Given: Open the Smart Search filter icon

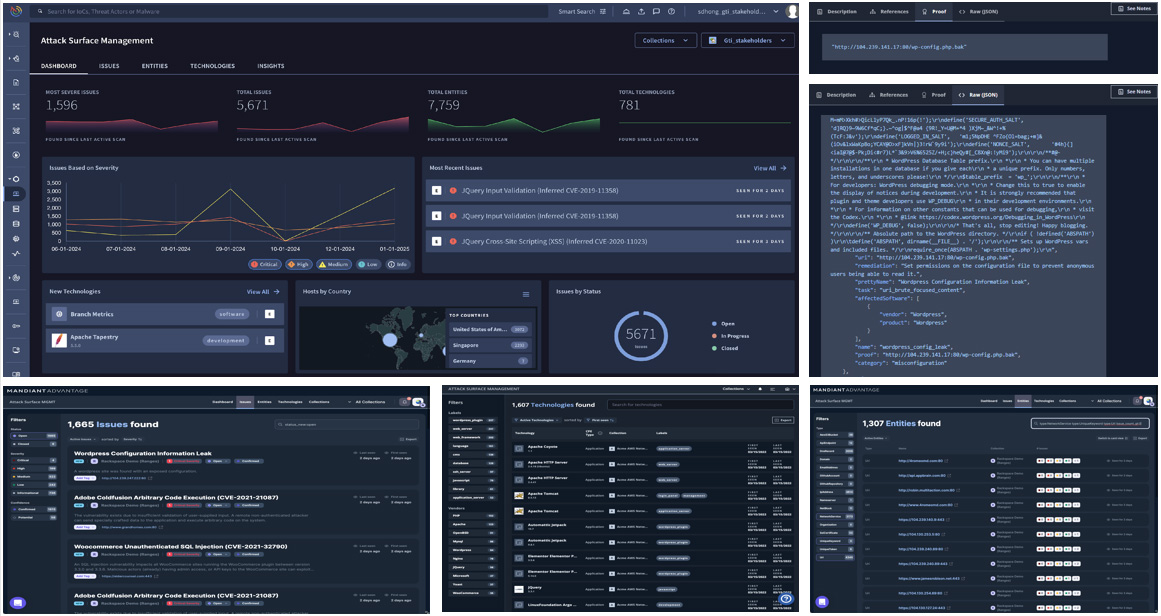Looking at the screenshot, I should point(603,12).
